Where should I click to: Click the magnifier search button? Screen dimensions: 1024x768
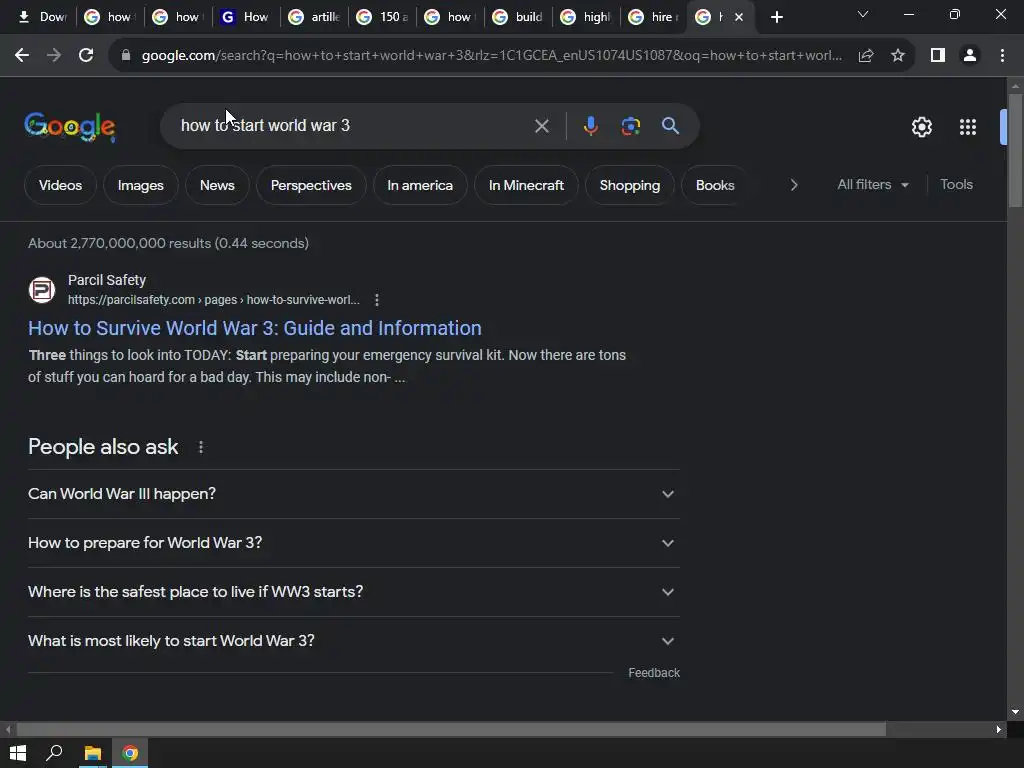pos(670,125)
